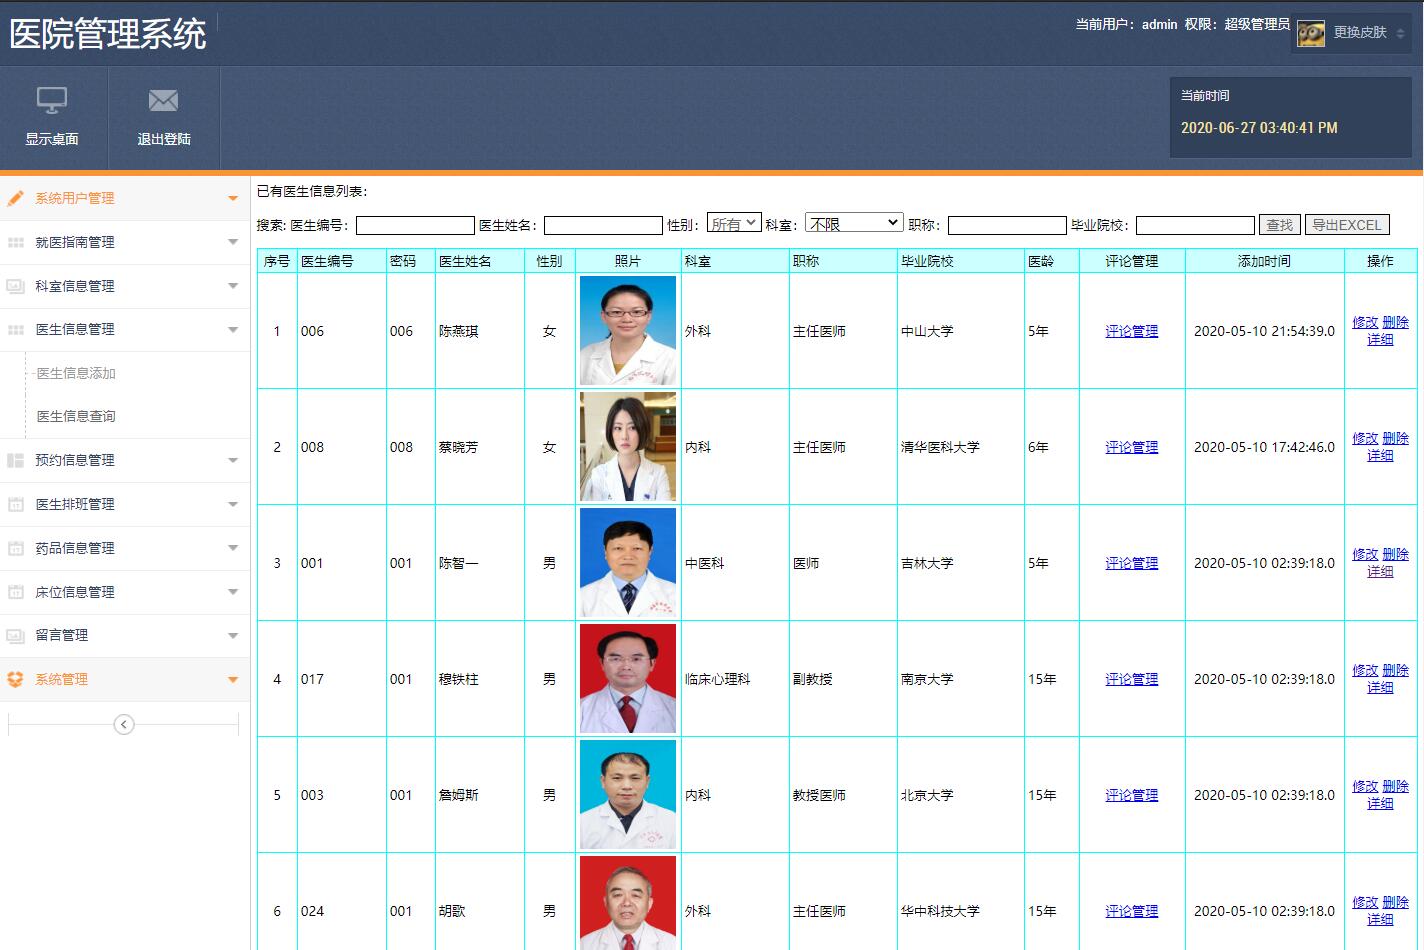Open 评论管理 for doctor 陈燕琪
The width and height of the screenshot is (1424, 950).
[1131, 331]
